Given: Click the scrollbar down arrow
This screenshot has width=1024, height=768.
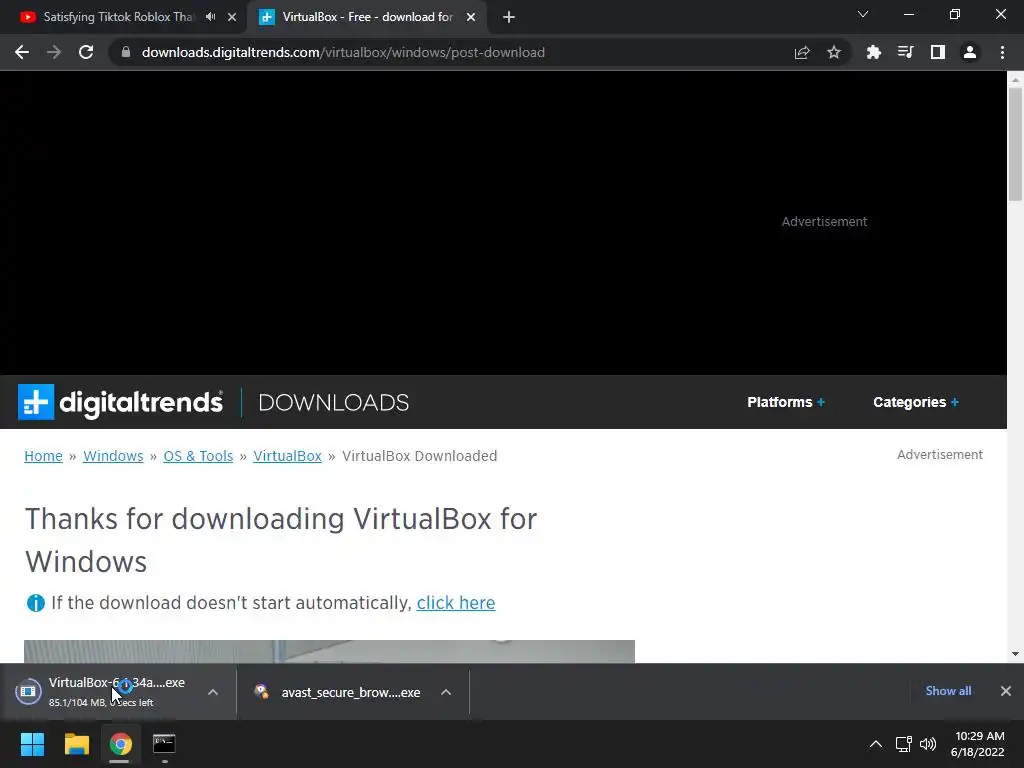Looking at the screenshot, I should coord(1015,654).
